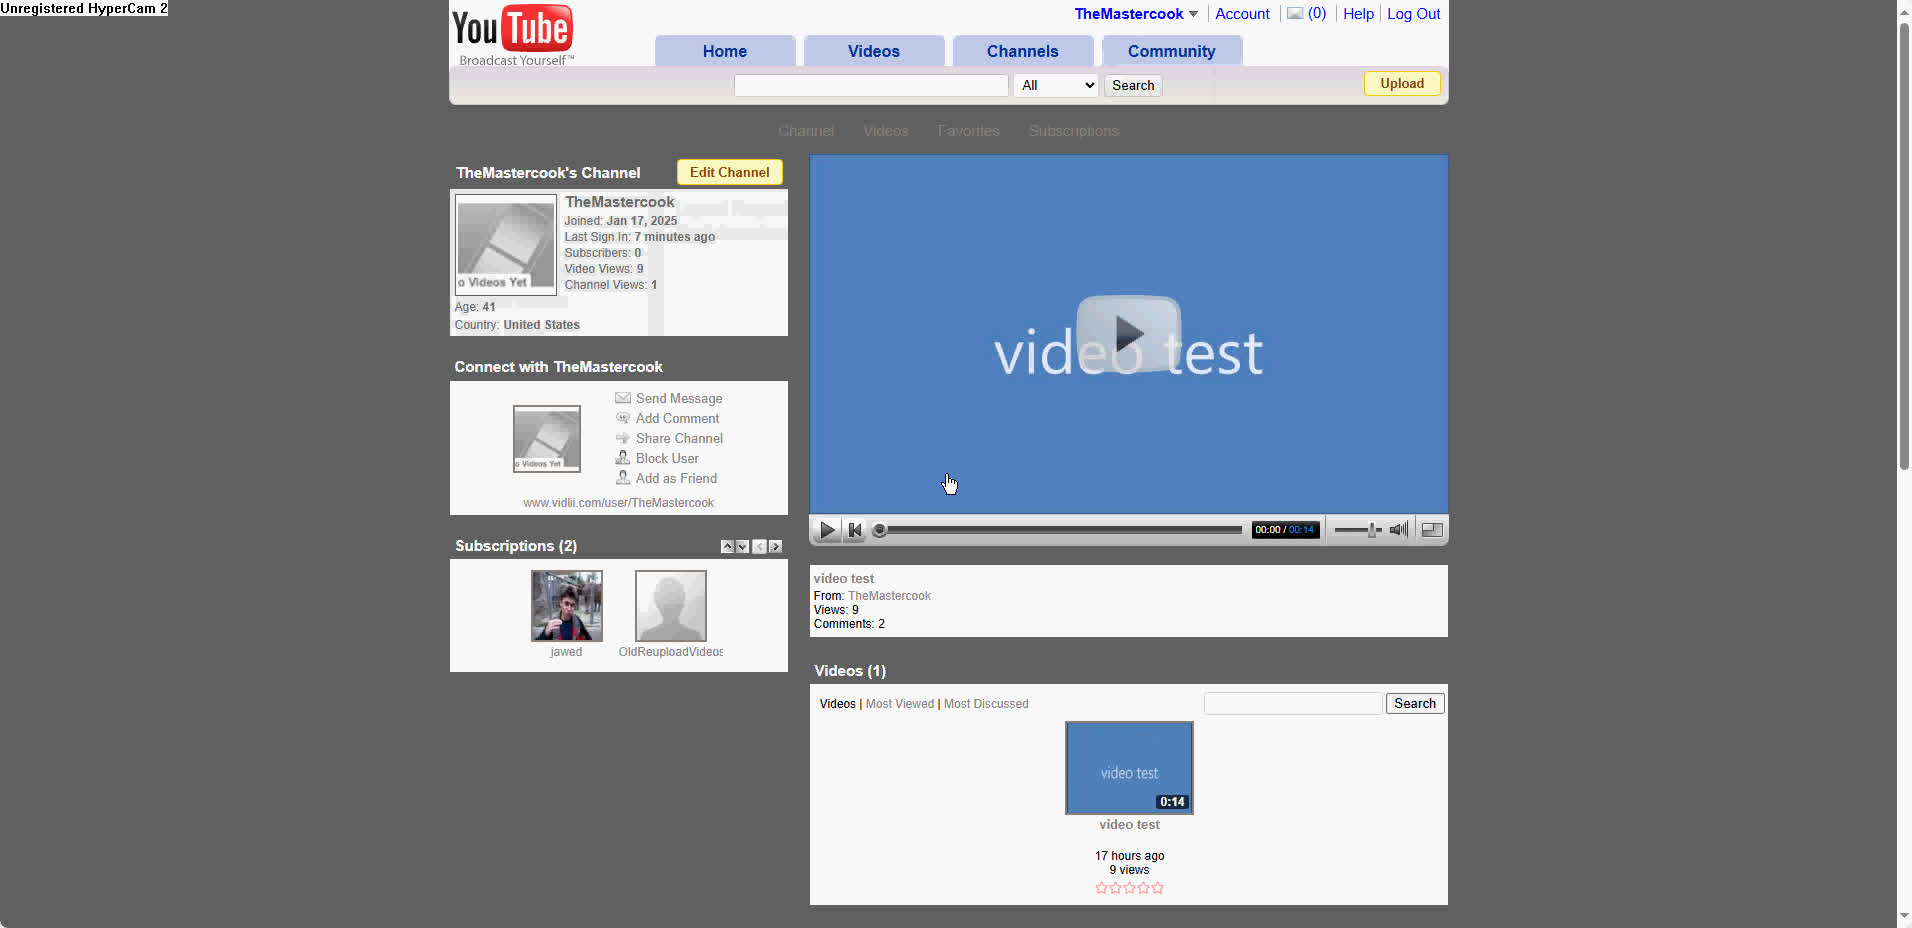The height and width of the screenshot is (928, 1912).
Task: Click the Send Message envelope icon
Action: [623, 398]
